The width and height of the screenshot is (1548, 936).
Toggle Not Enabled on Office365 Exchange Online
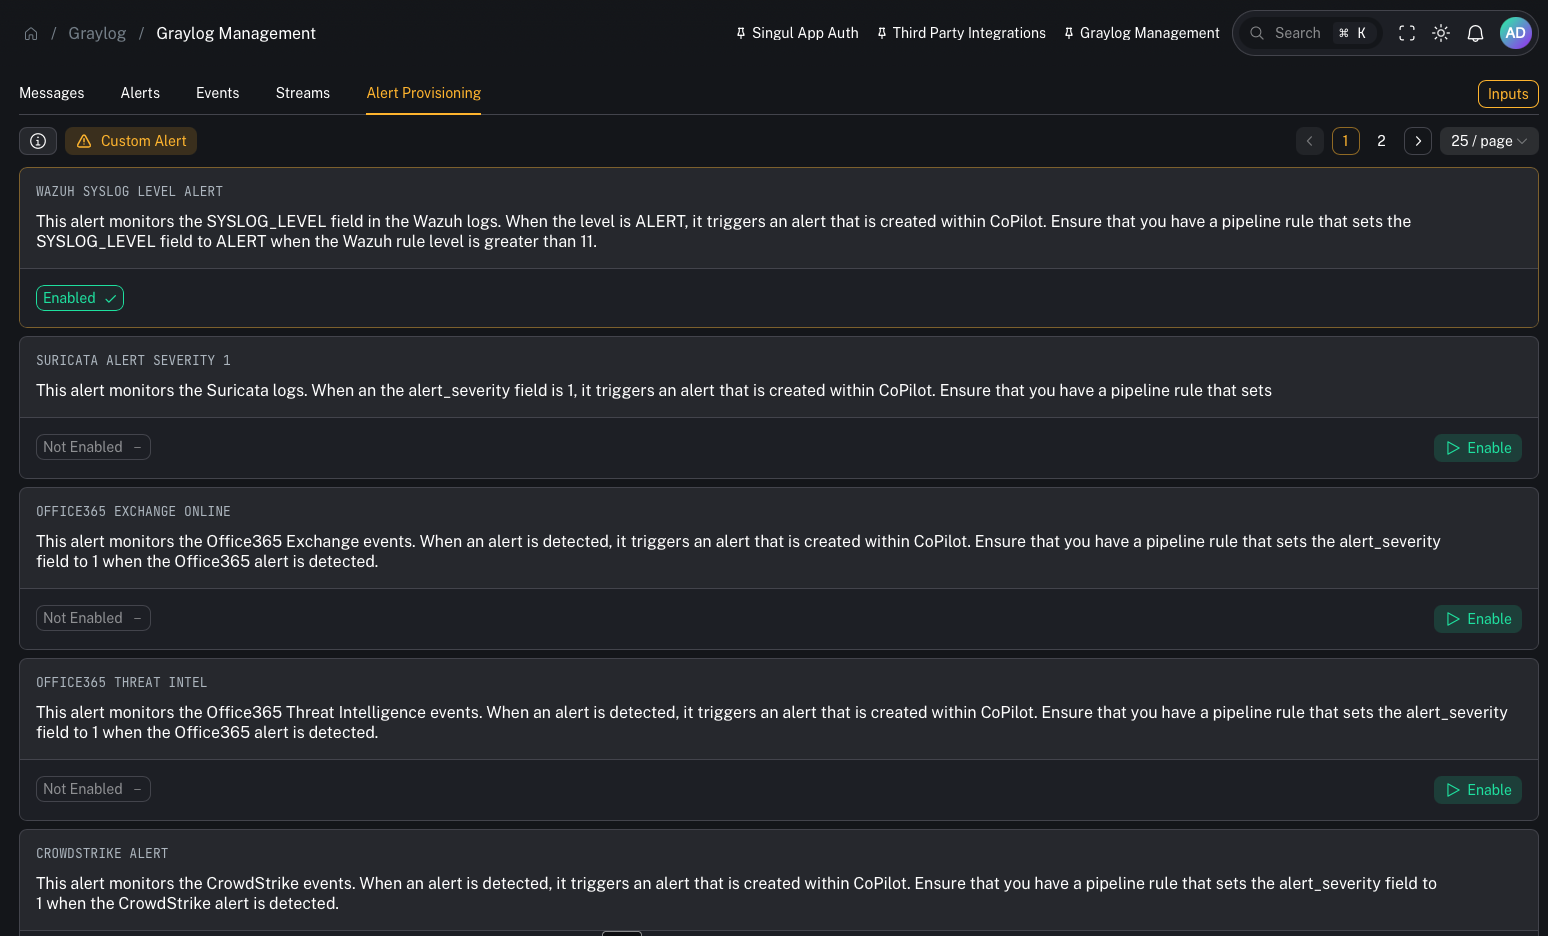click(x=93, y=617)
